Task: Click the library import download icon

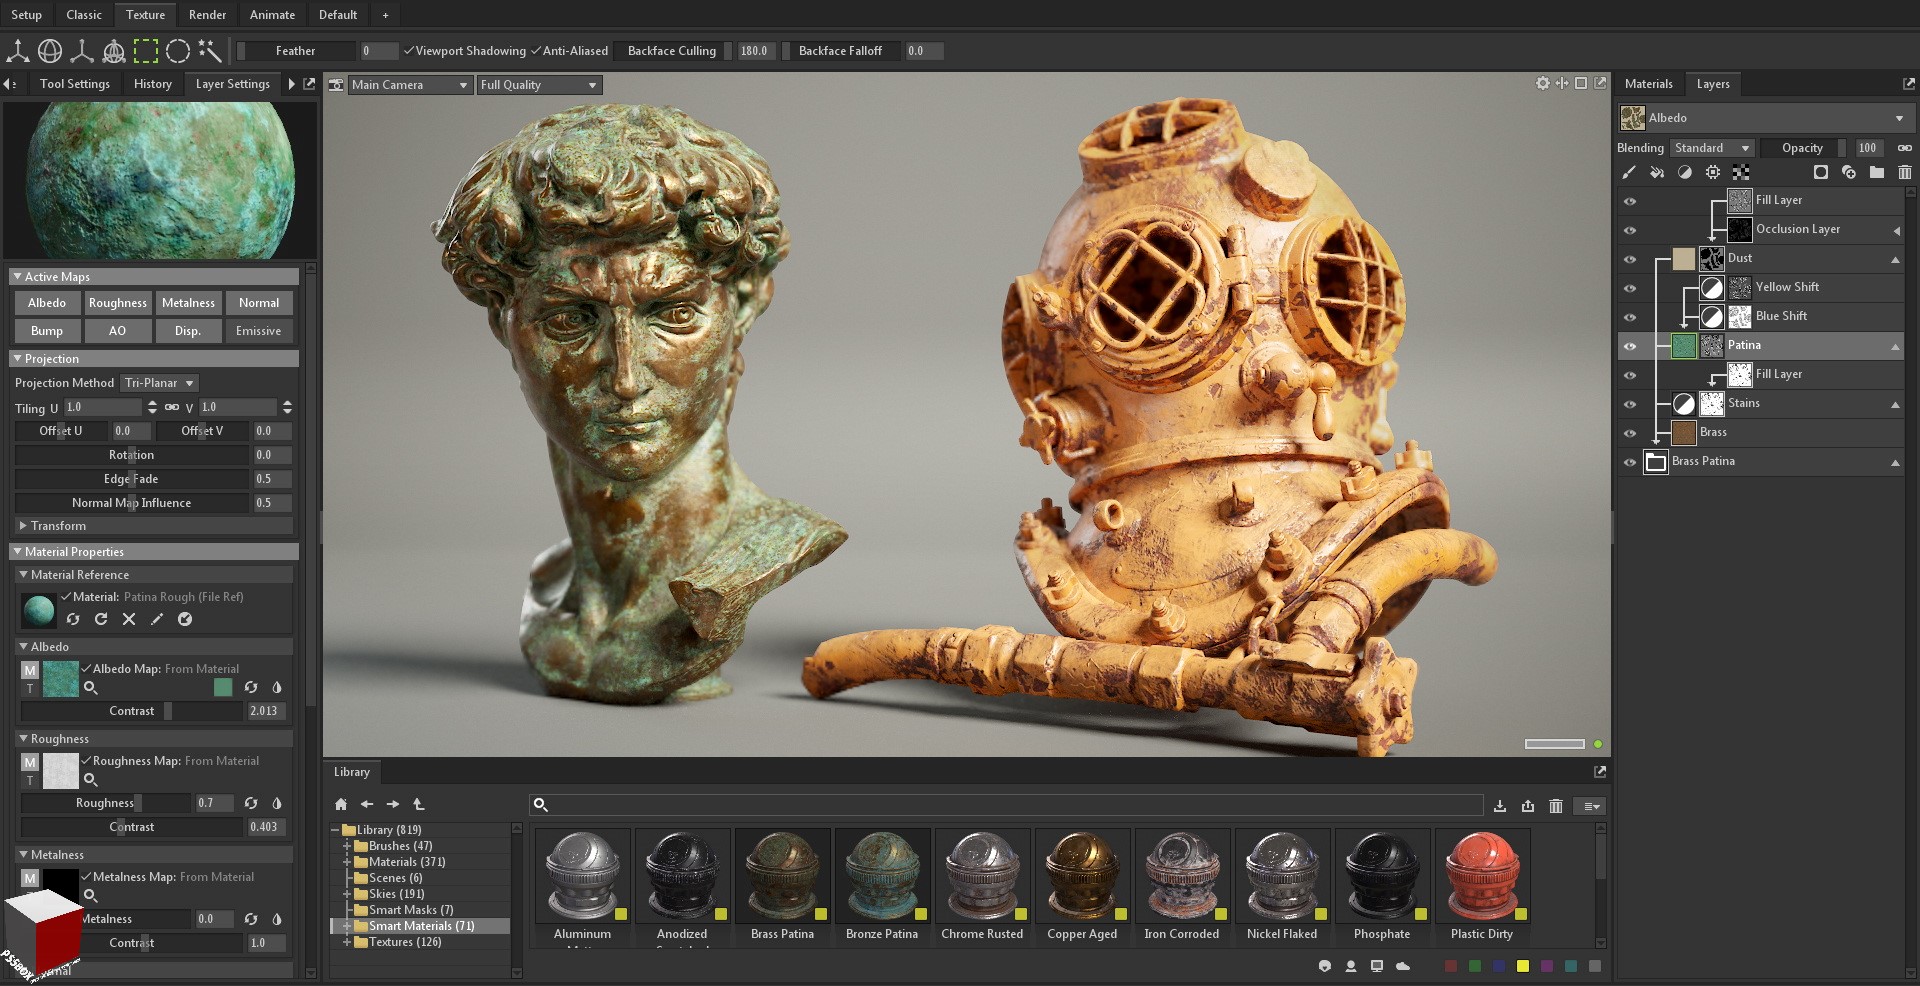Action: coord(1500,806)
